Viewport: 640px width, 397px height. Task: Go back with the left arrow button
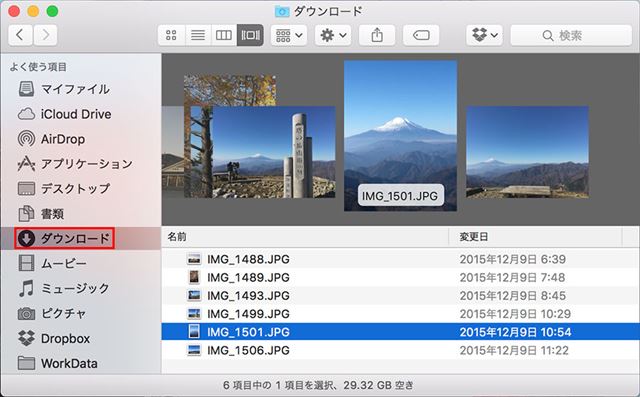(x=20, y=35)
